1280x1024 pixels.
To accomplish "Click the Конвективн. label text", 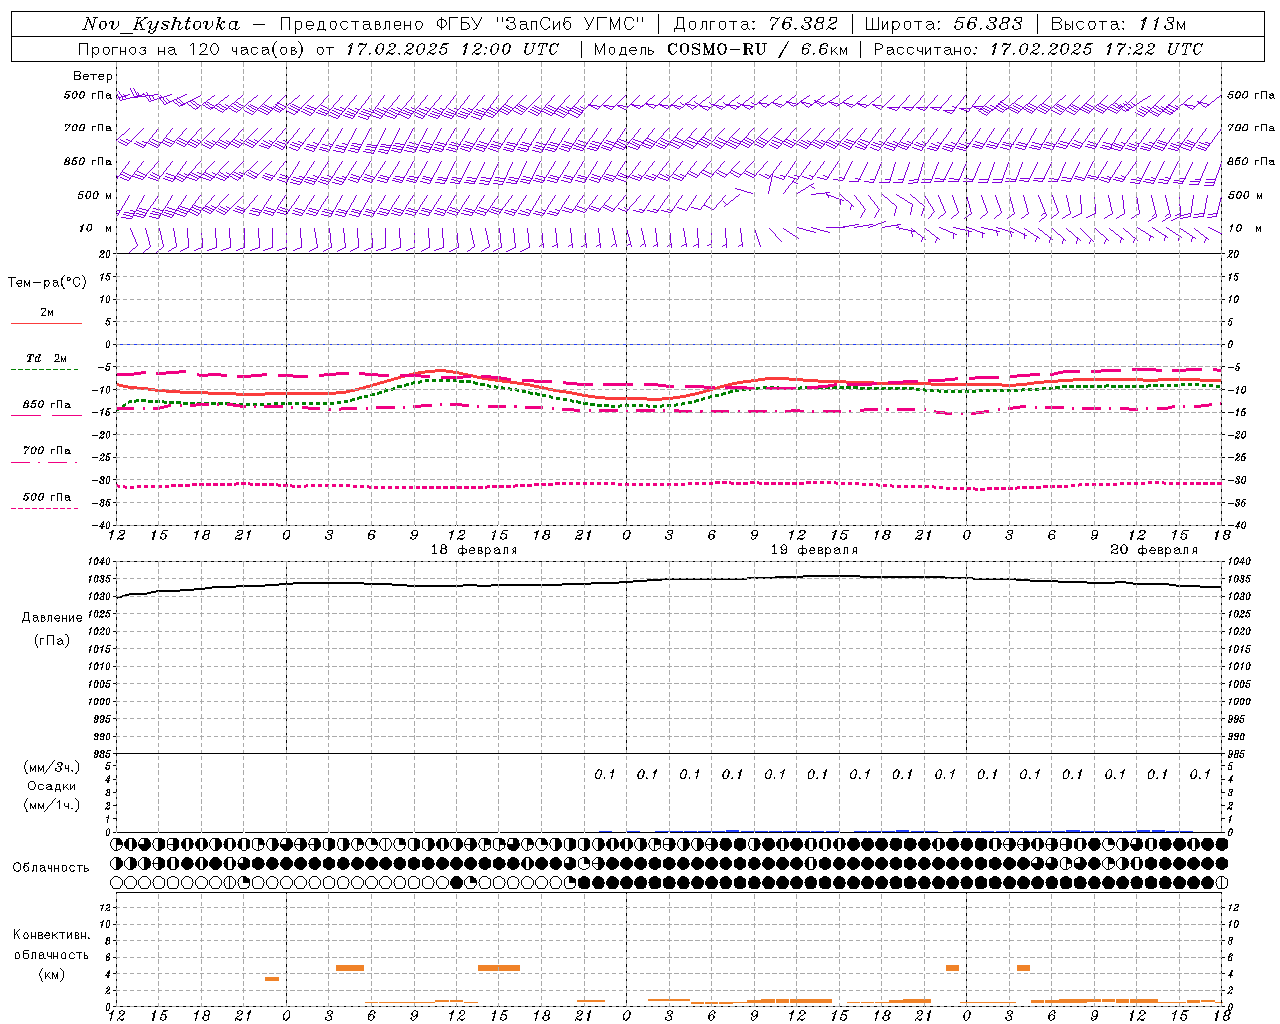I will (x=51, y=935).
